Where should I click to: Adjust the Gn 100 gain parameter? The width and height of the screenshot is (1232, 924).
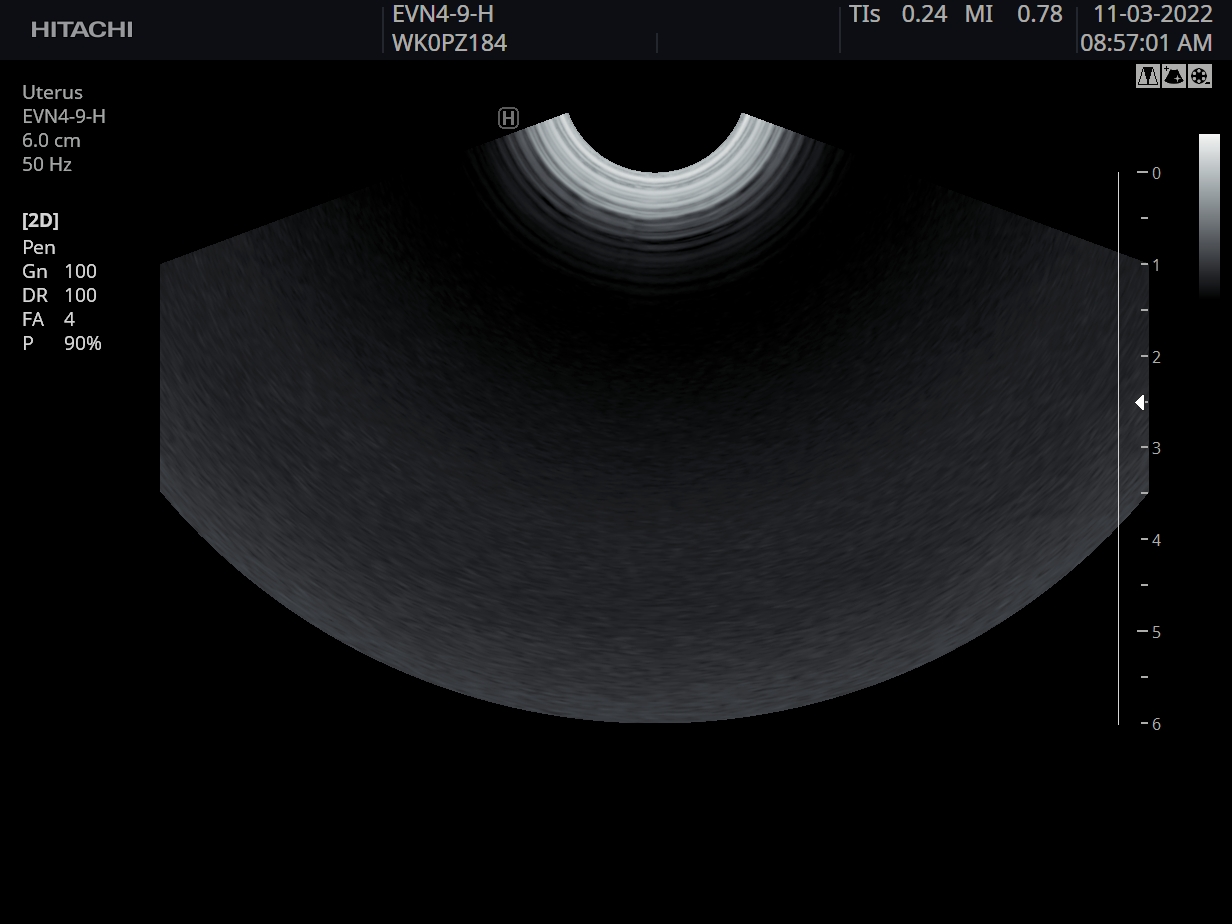59,271
